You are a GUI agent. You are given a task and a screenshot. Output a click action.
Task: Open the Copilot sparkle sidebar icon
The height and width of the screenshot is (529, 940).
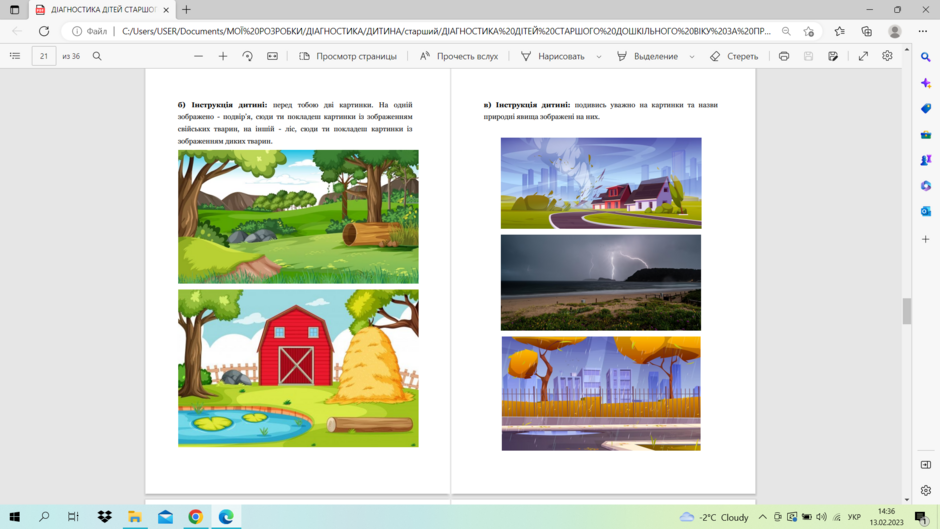[926, 83]
